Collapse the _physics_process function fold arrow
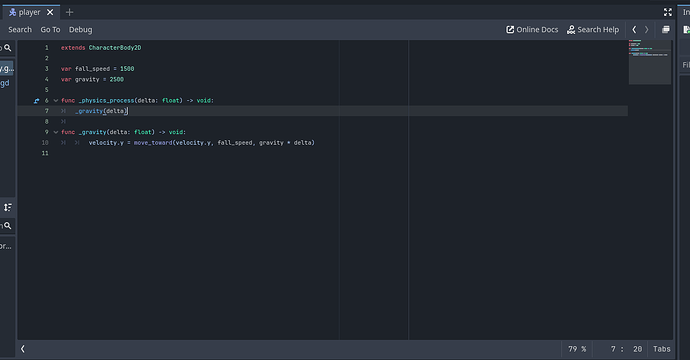The height and width of the screenshot is (360, 690). [x=56, y=100]
